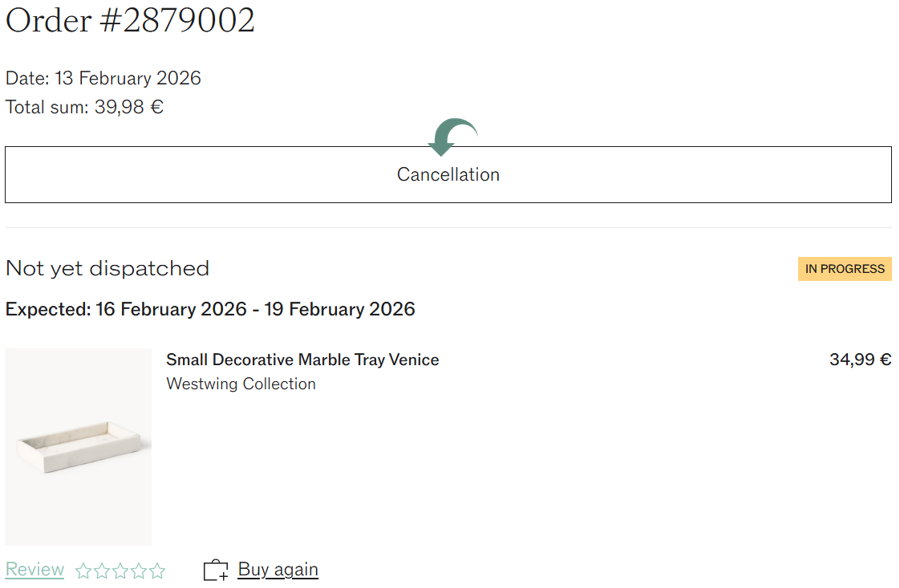Select the second rating star
Screen dimensions: 899x588
(102, 571)
